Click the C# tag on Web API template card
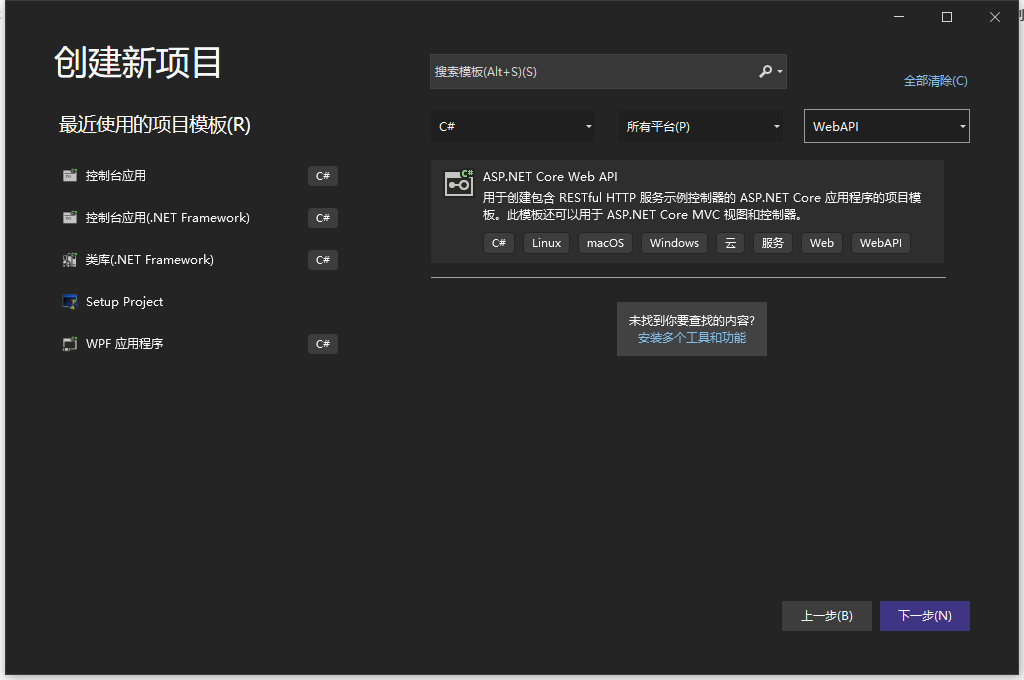This screenshot has width=1024, height=680. click(x=499, y=243)
